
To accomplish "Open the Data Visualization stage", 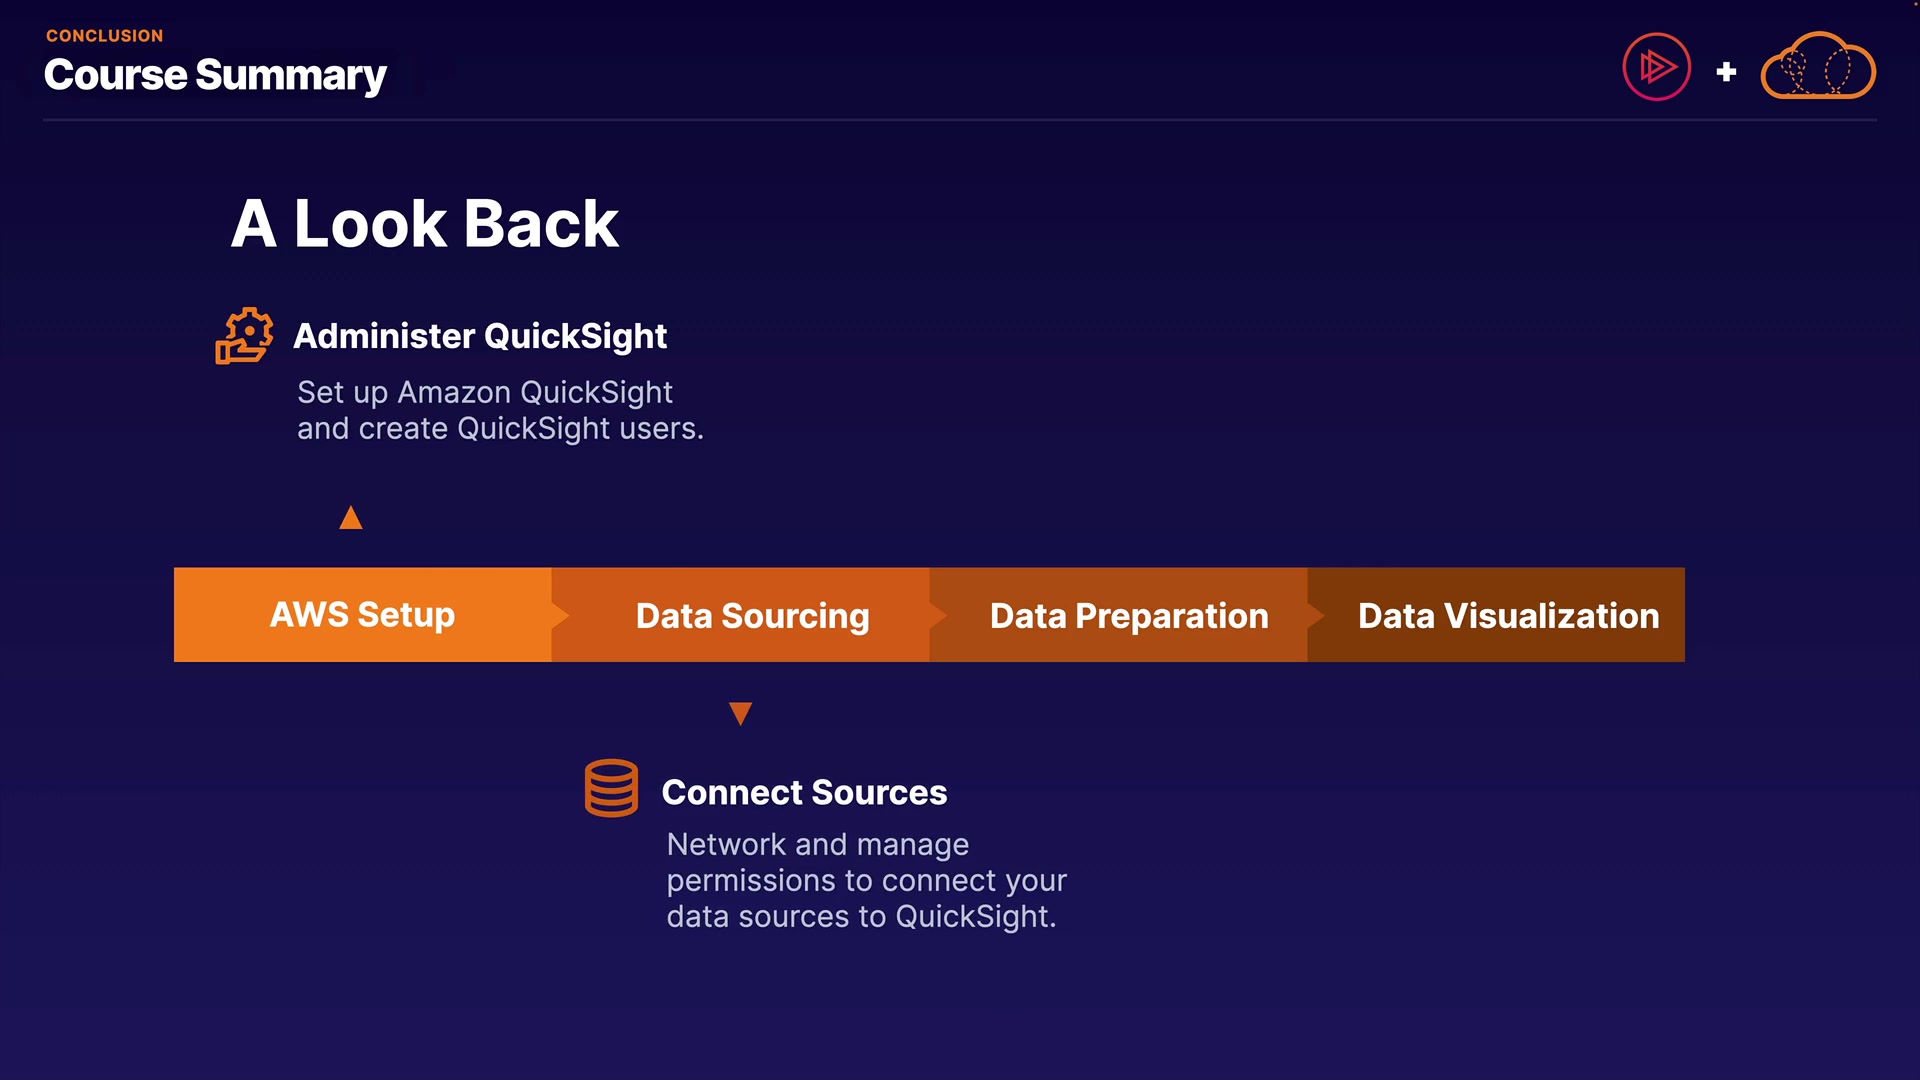I will coord(1508,616).
